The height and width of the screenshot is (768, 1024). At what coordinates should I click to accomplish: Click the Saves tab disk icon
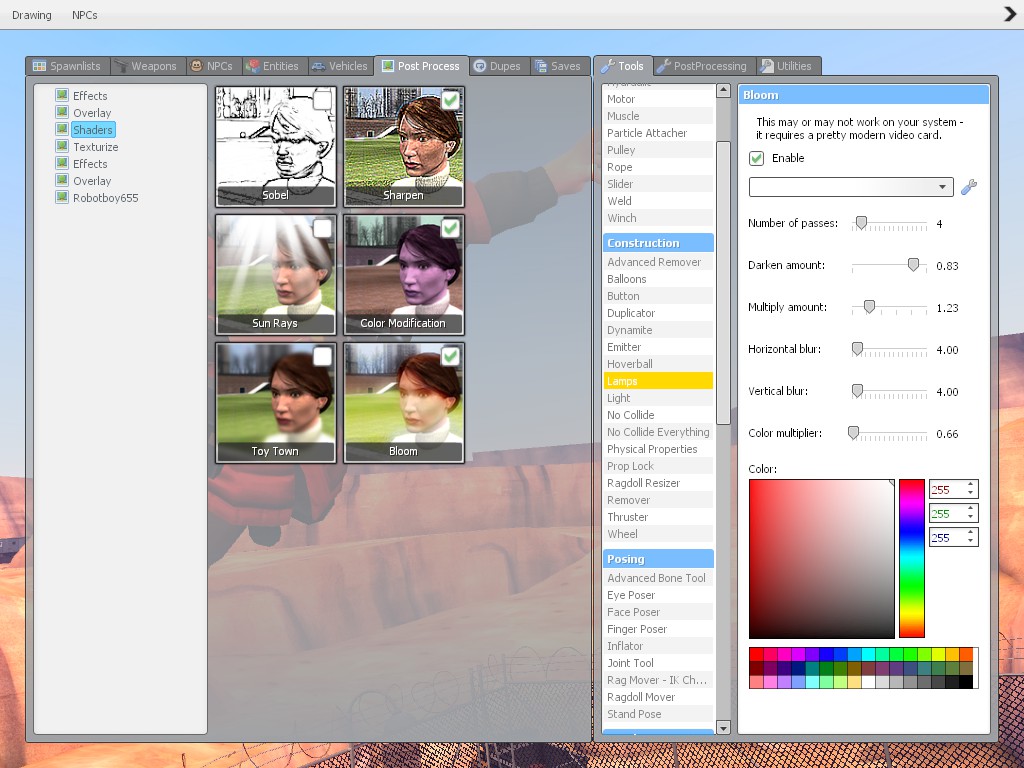coord(541,66)
